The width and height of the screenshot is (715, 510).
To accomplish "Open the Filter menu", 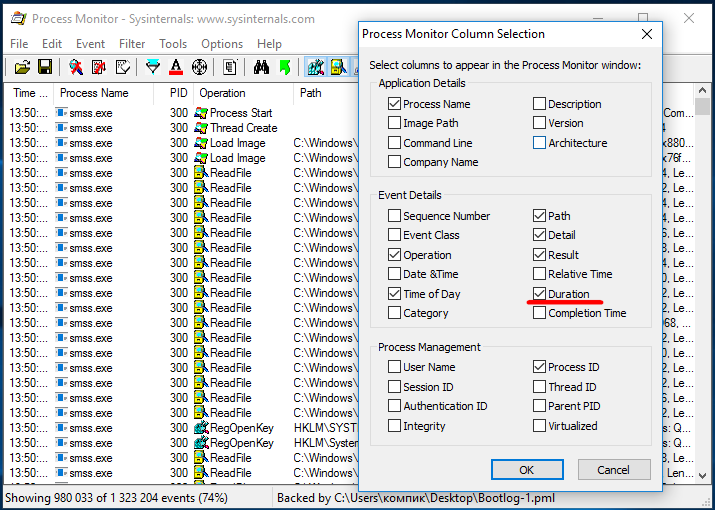I will [132, 44].
